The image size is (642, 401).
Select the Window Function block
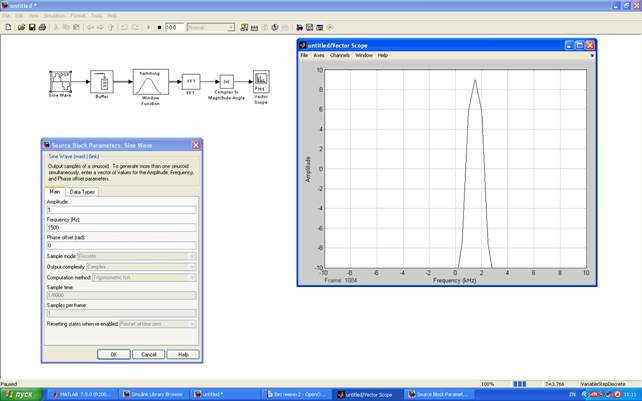click(151, 82)
